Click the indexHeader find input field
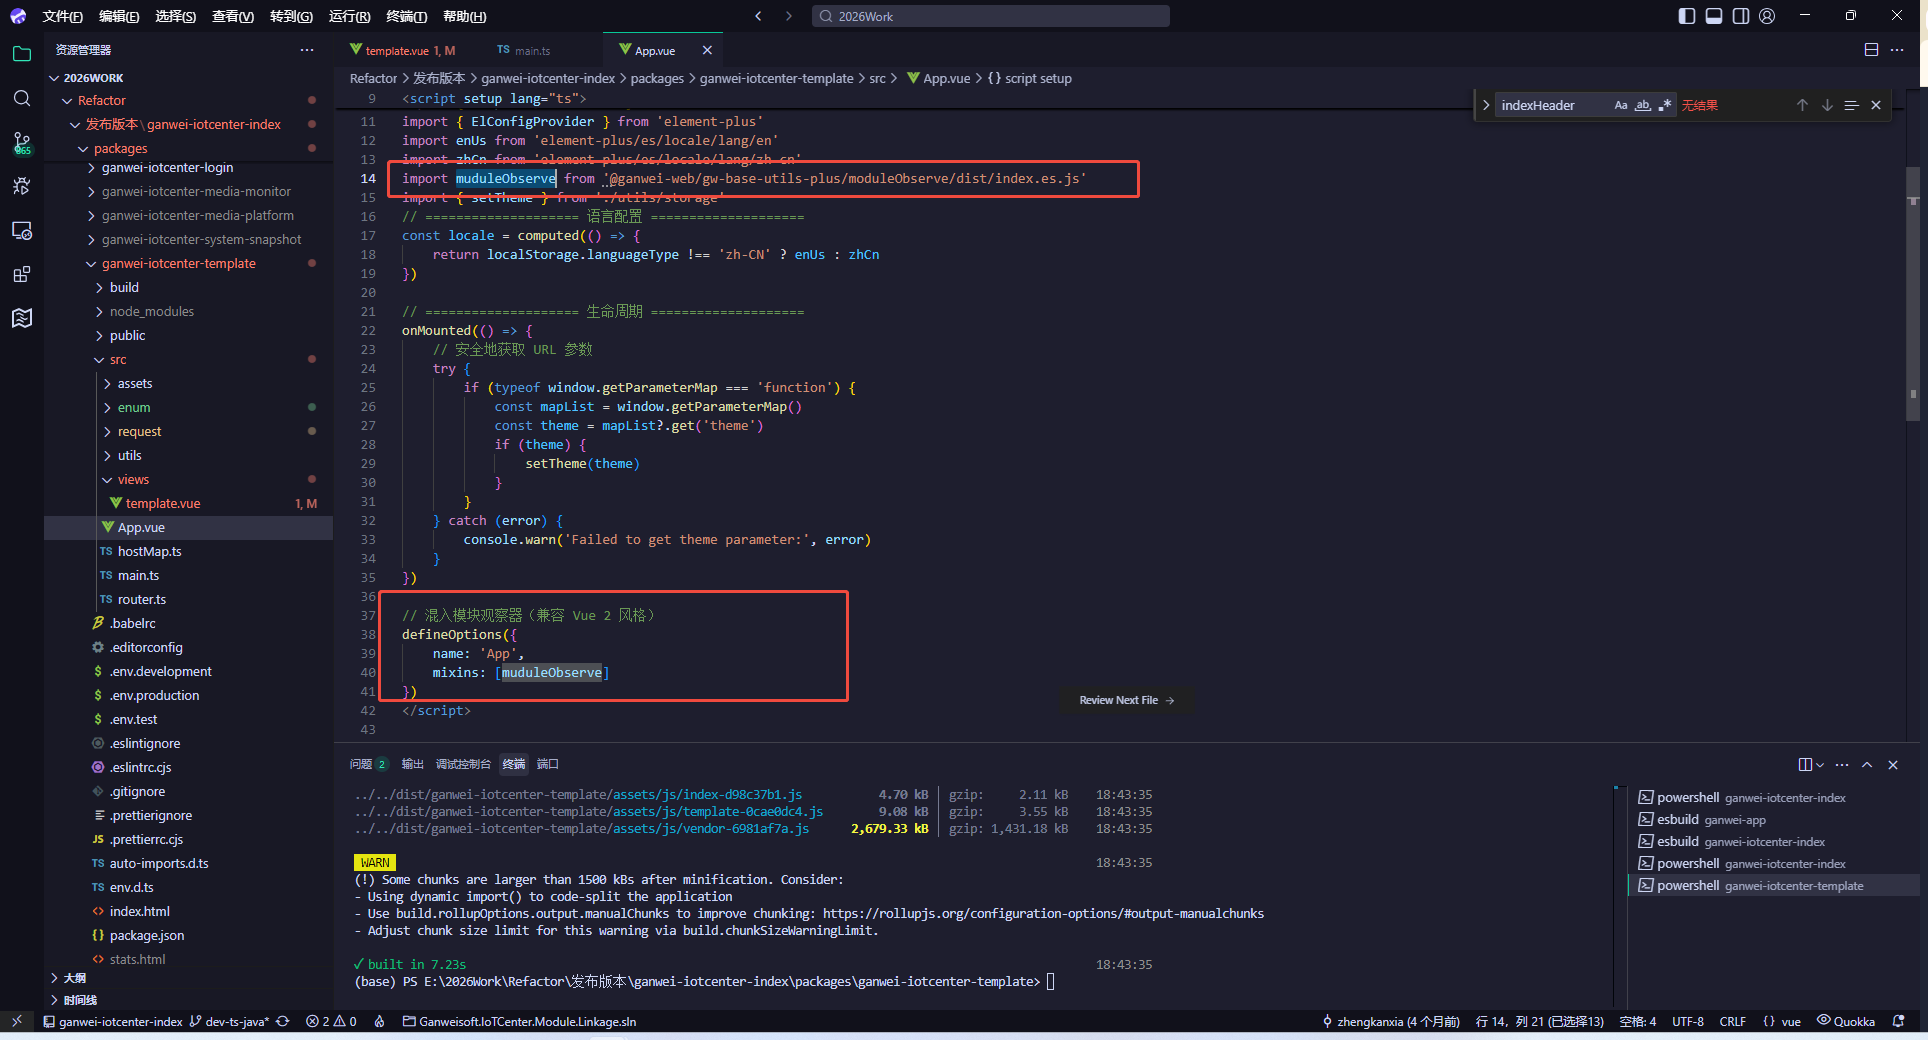The height and width of the screenshot is (1040, 1928). 1553,105
